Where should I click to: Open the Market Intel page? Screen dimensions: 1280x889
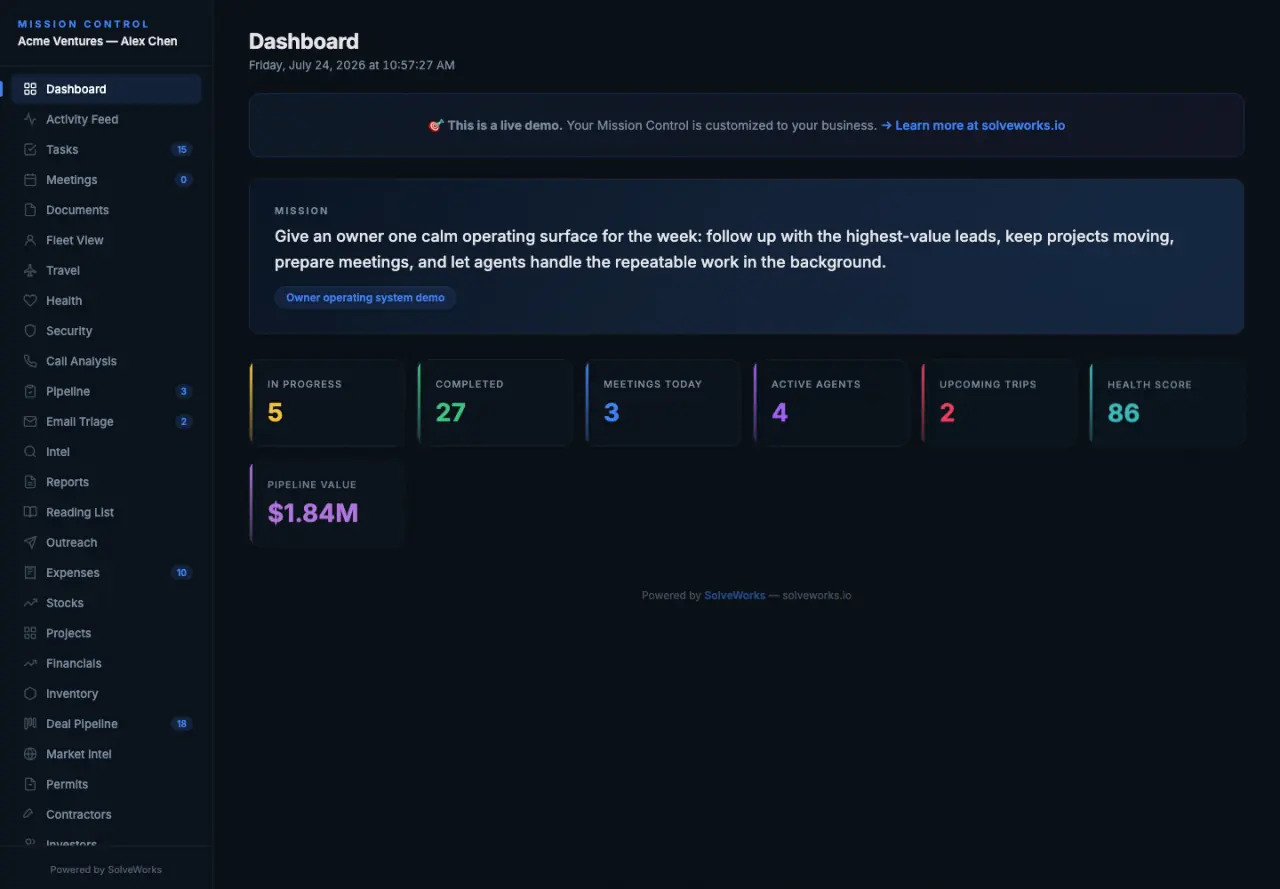107,754
